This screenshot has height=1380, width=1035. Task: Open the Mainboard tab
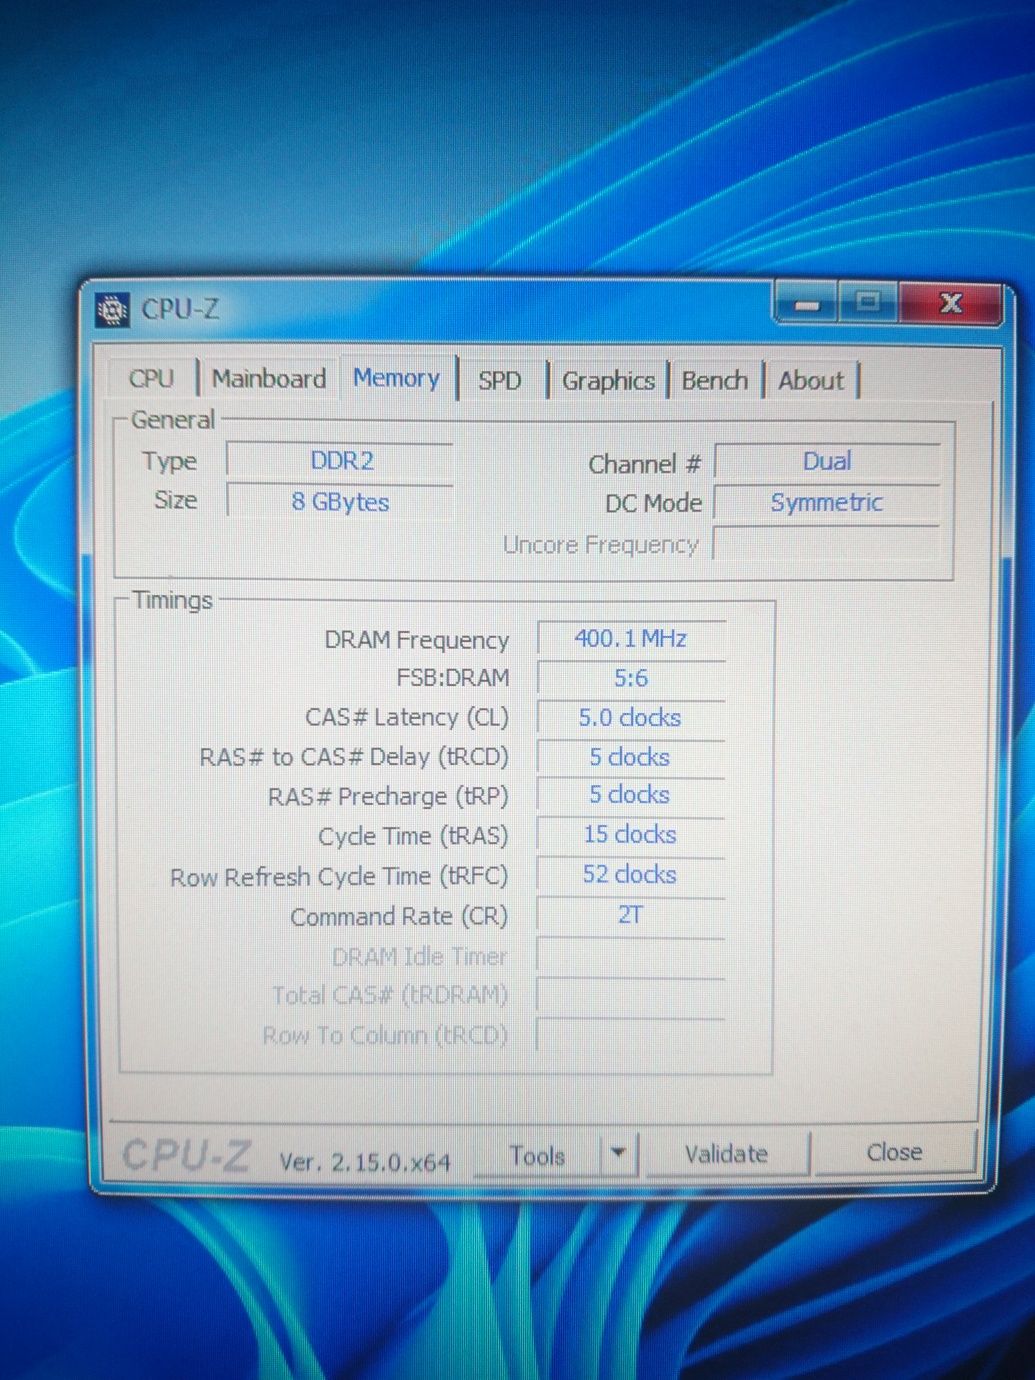click(269, 379)
